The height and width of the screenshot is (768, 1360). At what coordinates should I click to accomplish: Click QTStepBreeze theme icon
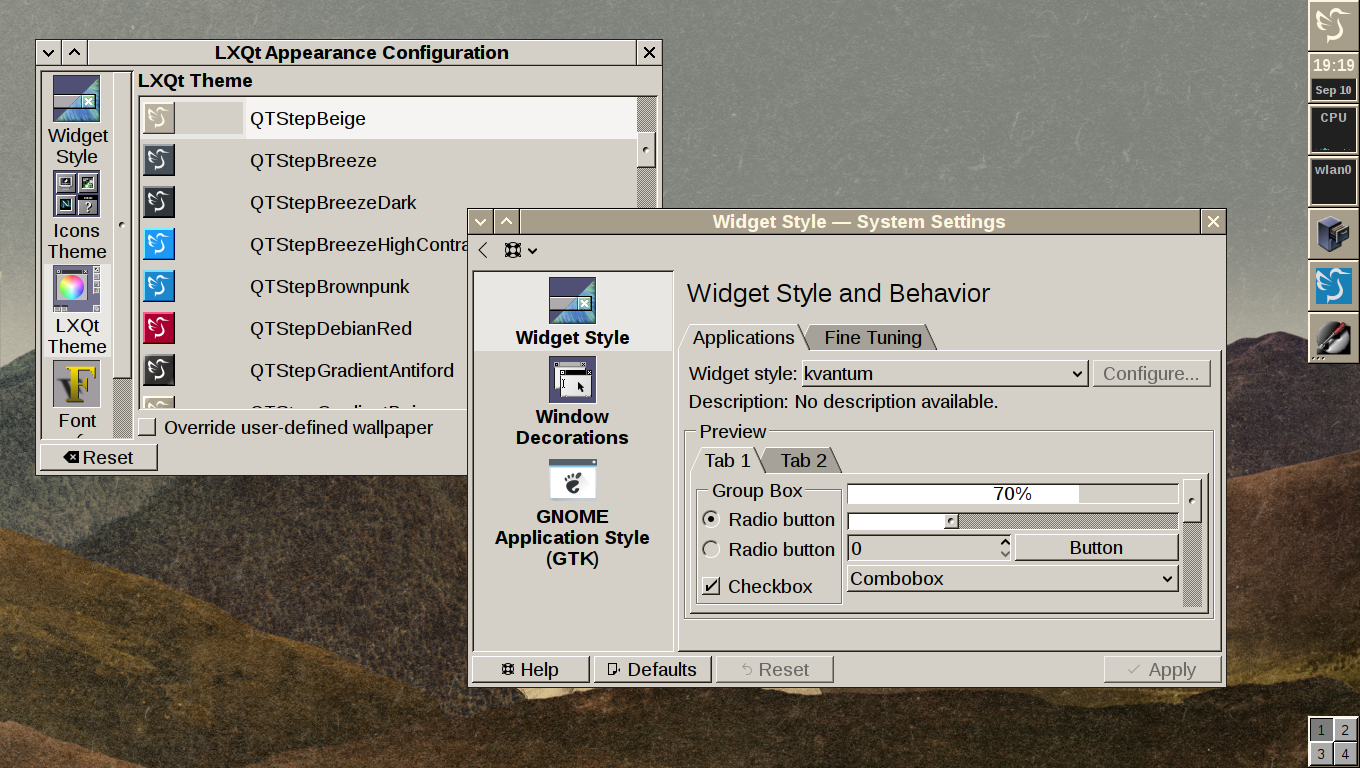point(159,160)
